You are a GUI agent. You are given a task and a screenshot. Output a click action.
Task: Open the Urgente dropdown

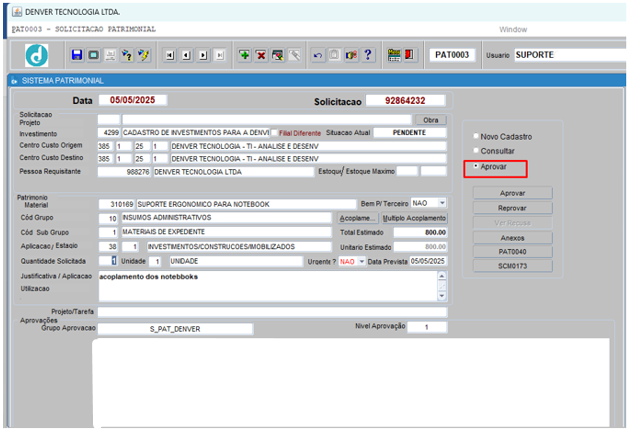tap(362, 261)
